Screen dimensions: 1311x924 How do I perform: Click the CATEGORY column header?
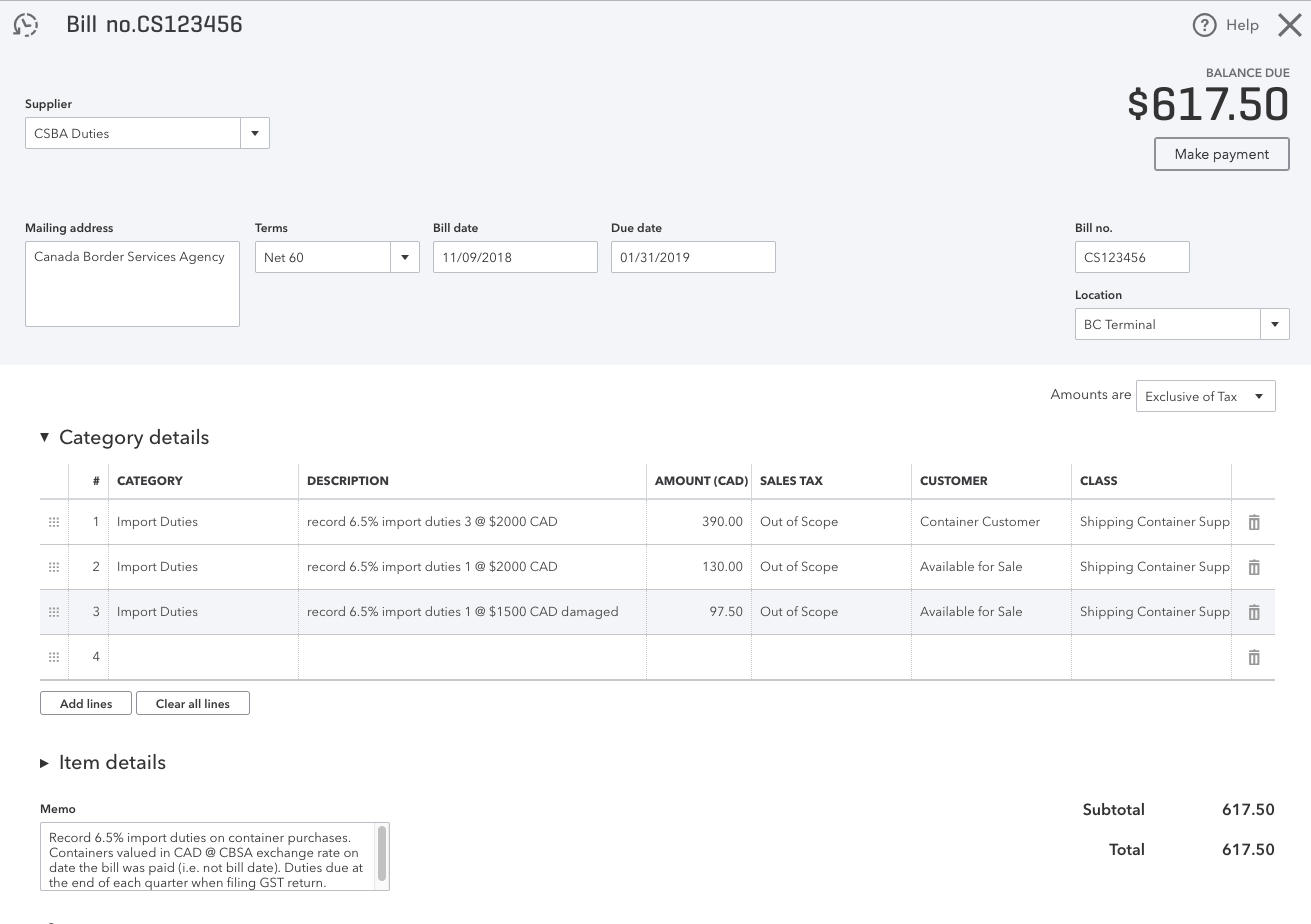(x=150, y=481)
